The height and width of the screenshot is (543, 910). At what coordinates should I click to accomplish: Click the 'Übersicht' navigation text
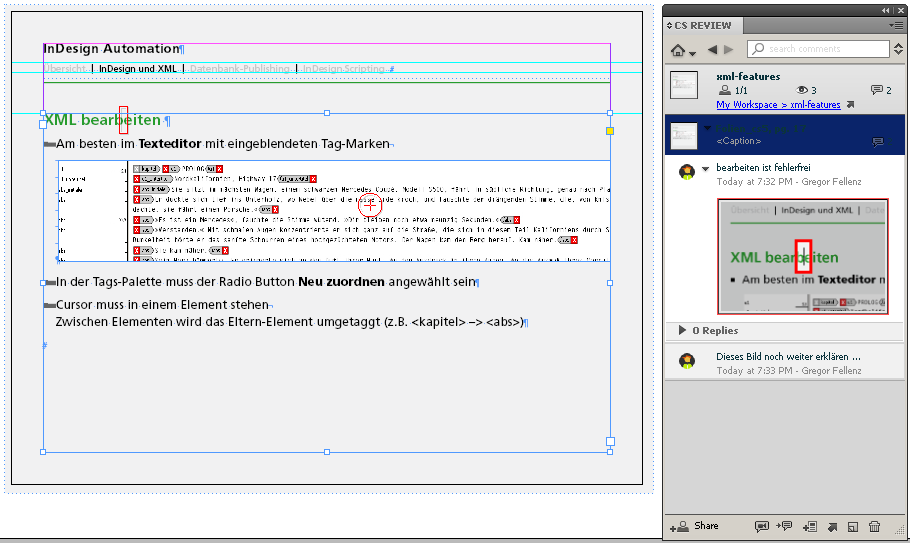(65, 68)
